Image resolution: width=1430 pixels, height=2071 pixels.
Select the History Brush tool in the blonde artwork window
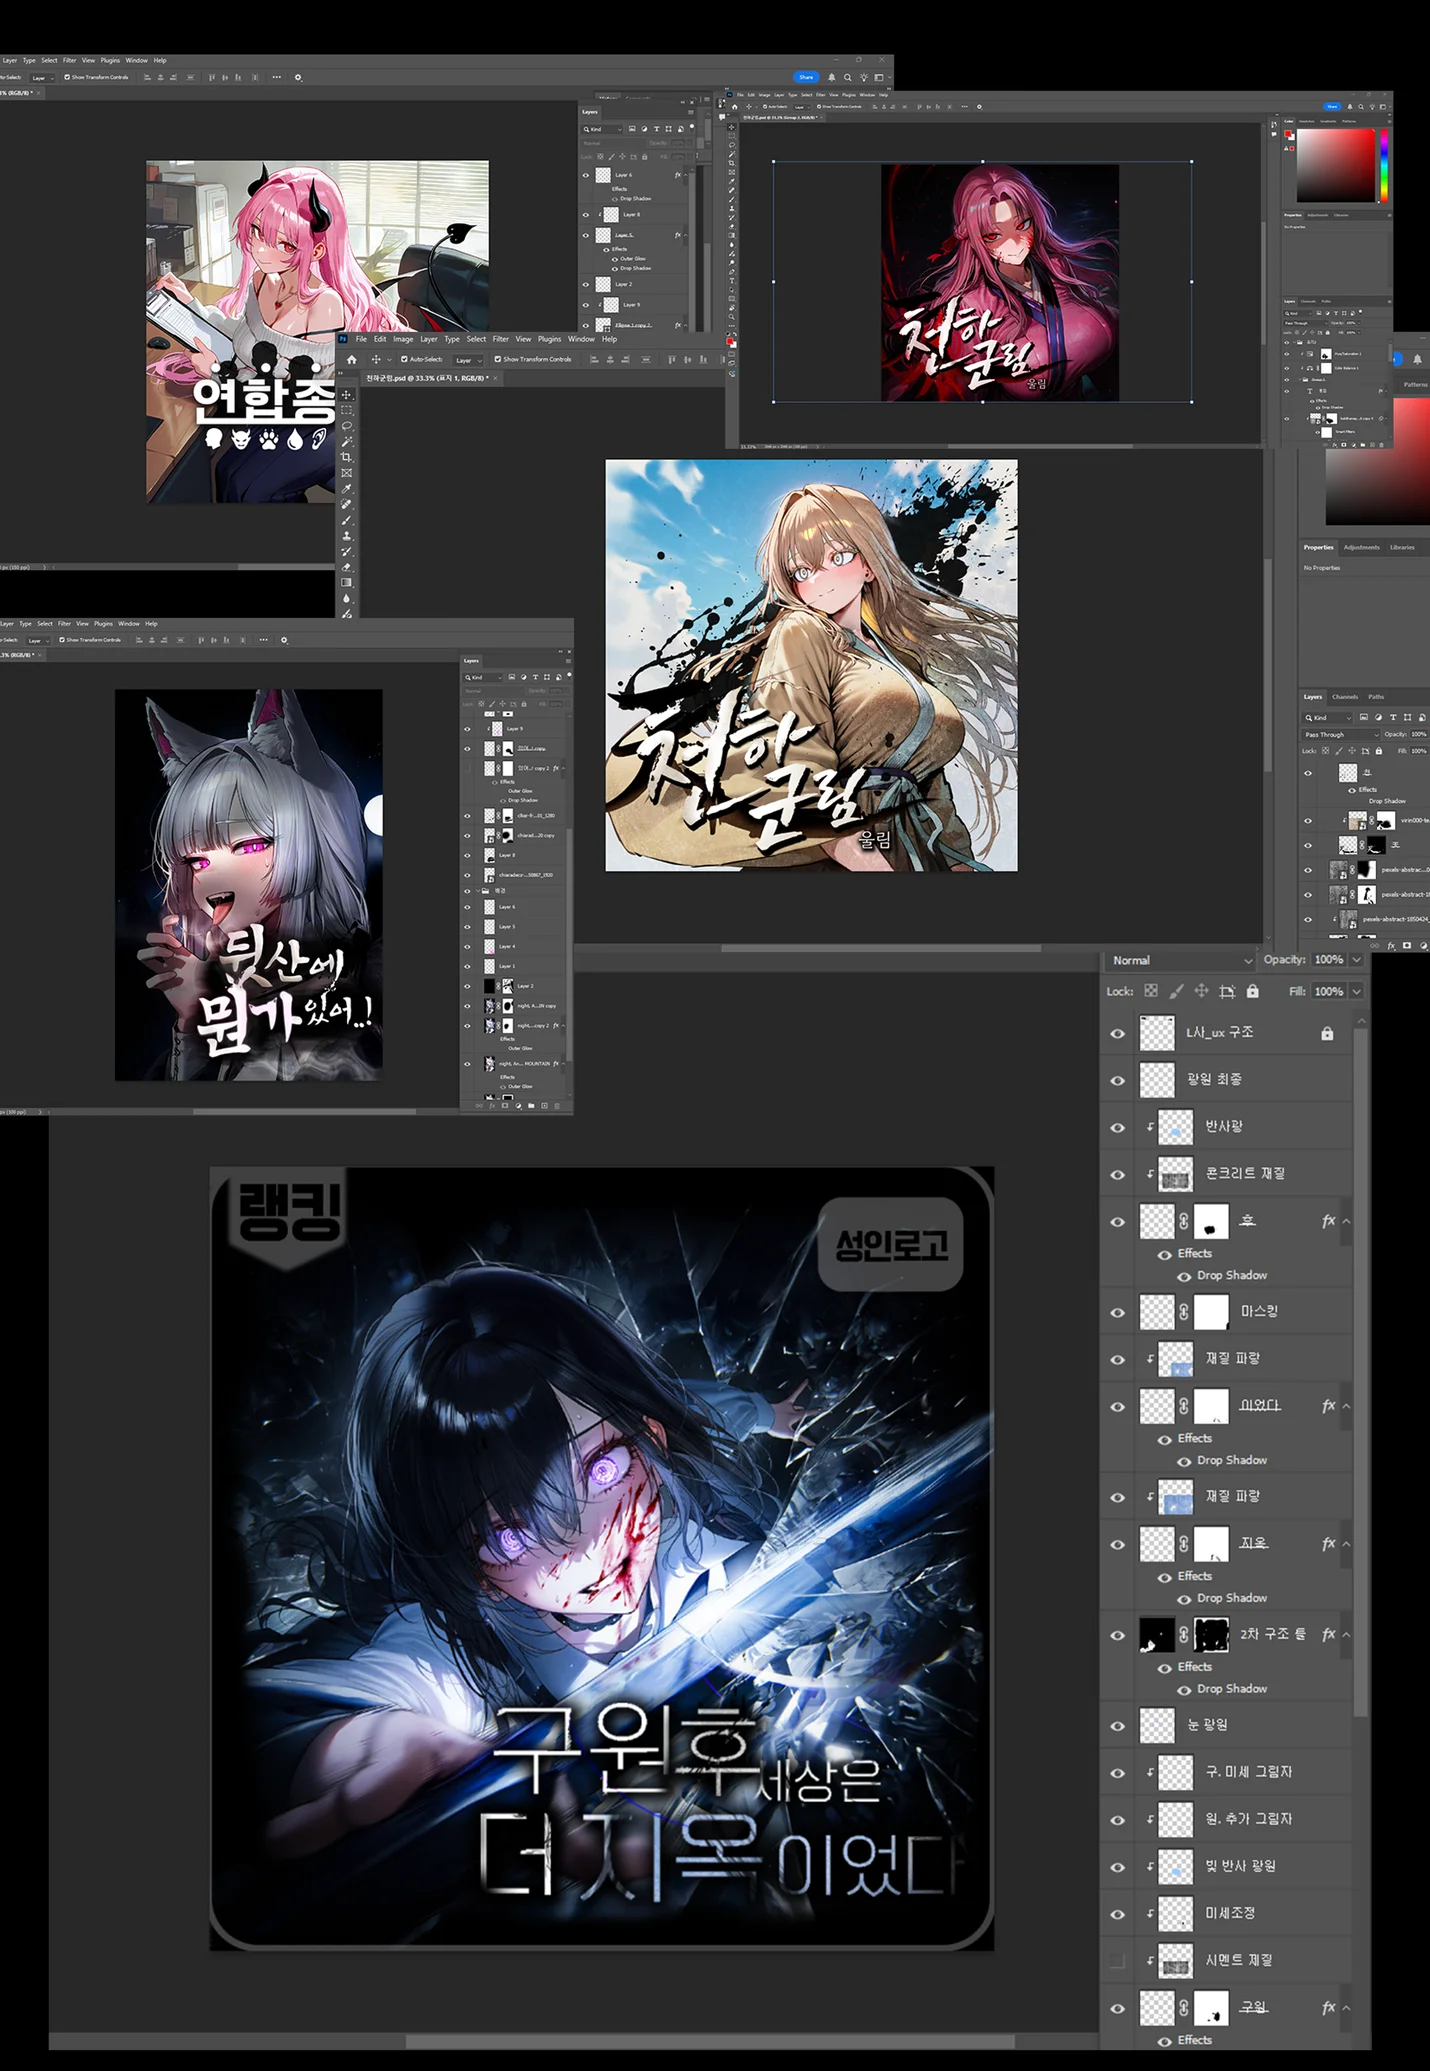347,551
